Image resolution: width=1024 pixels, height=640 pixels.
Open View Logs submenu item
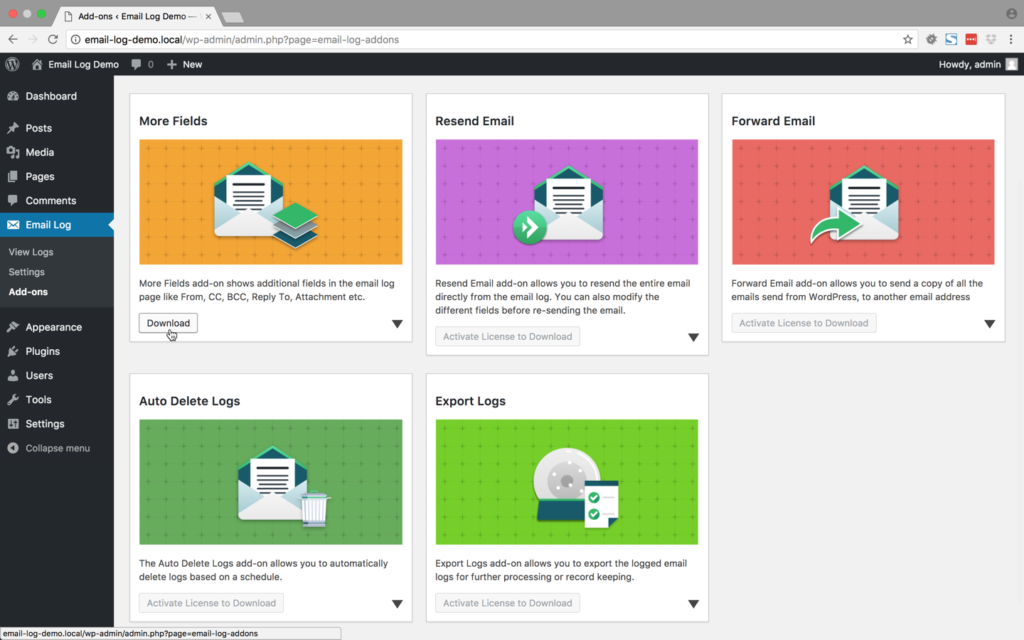tap(31, 252)
